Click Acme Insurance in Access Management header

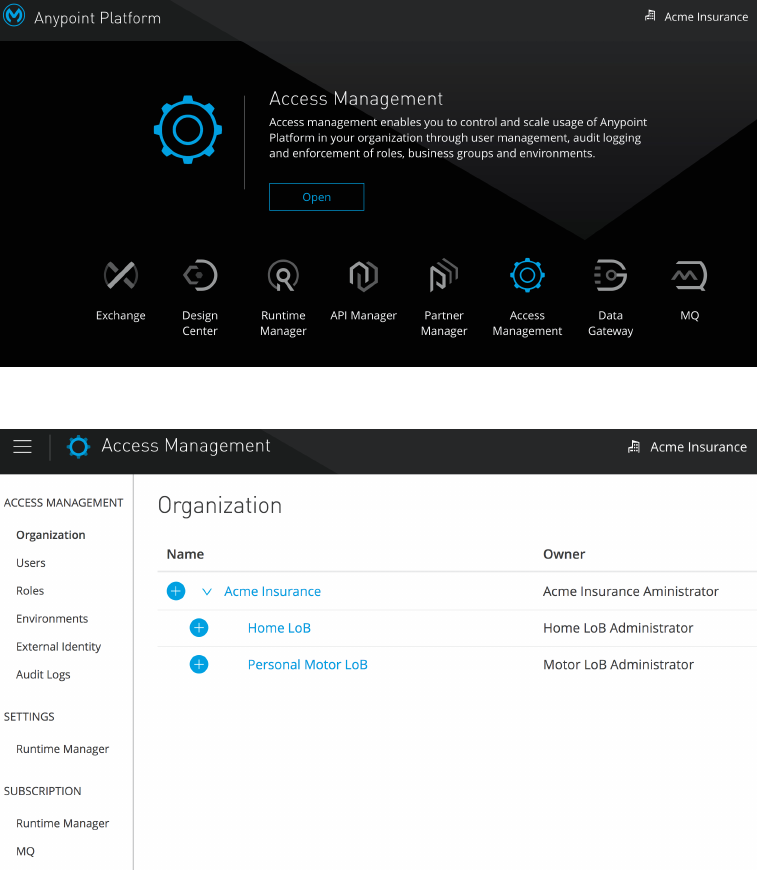click(698, 447)
